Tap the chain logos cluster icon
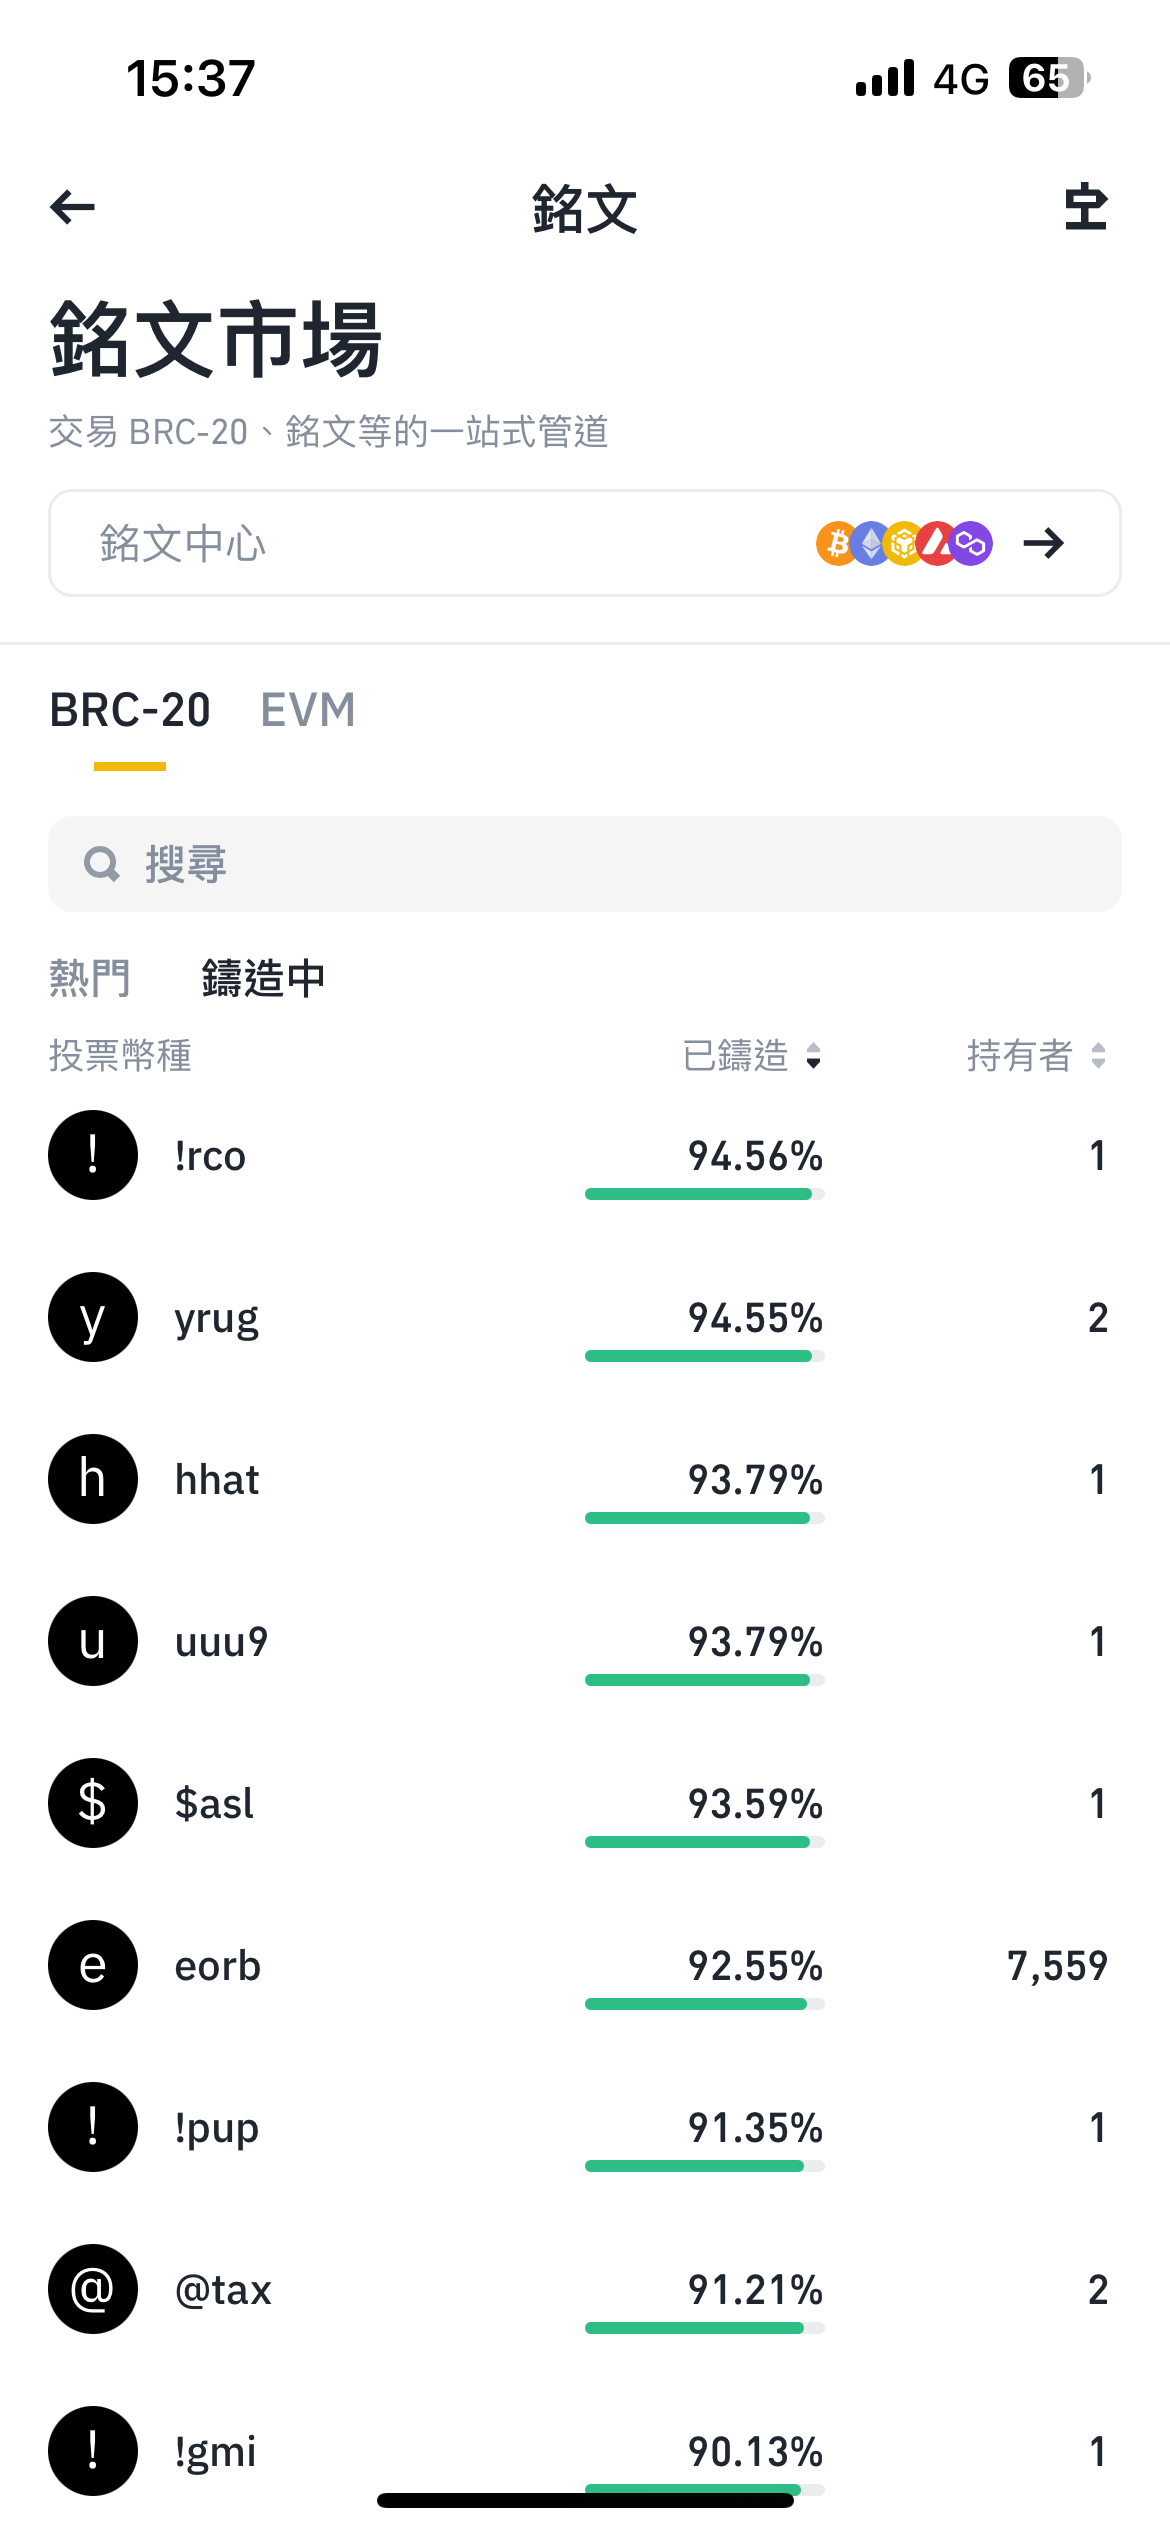1170x2532 pixels. 904,544
